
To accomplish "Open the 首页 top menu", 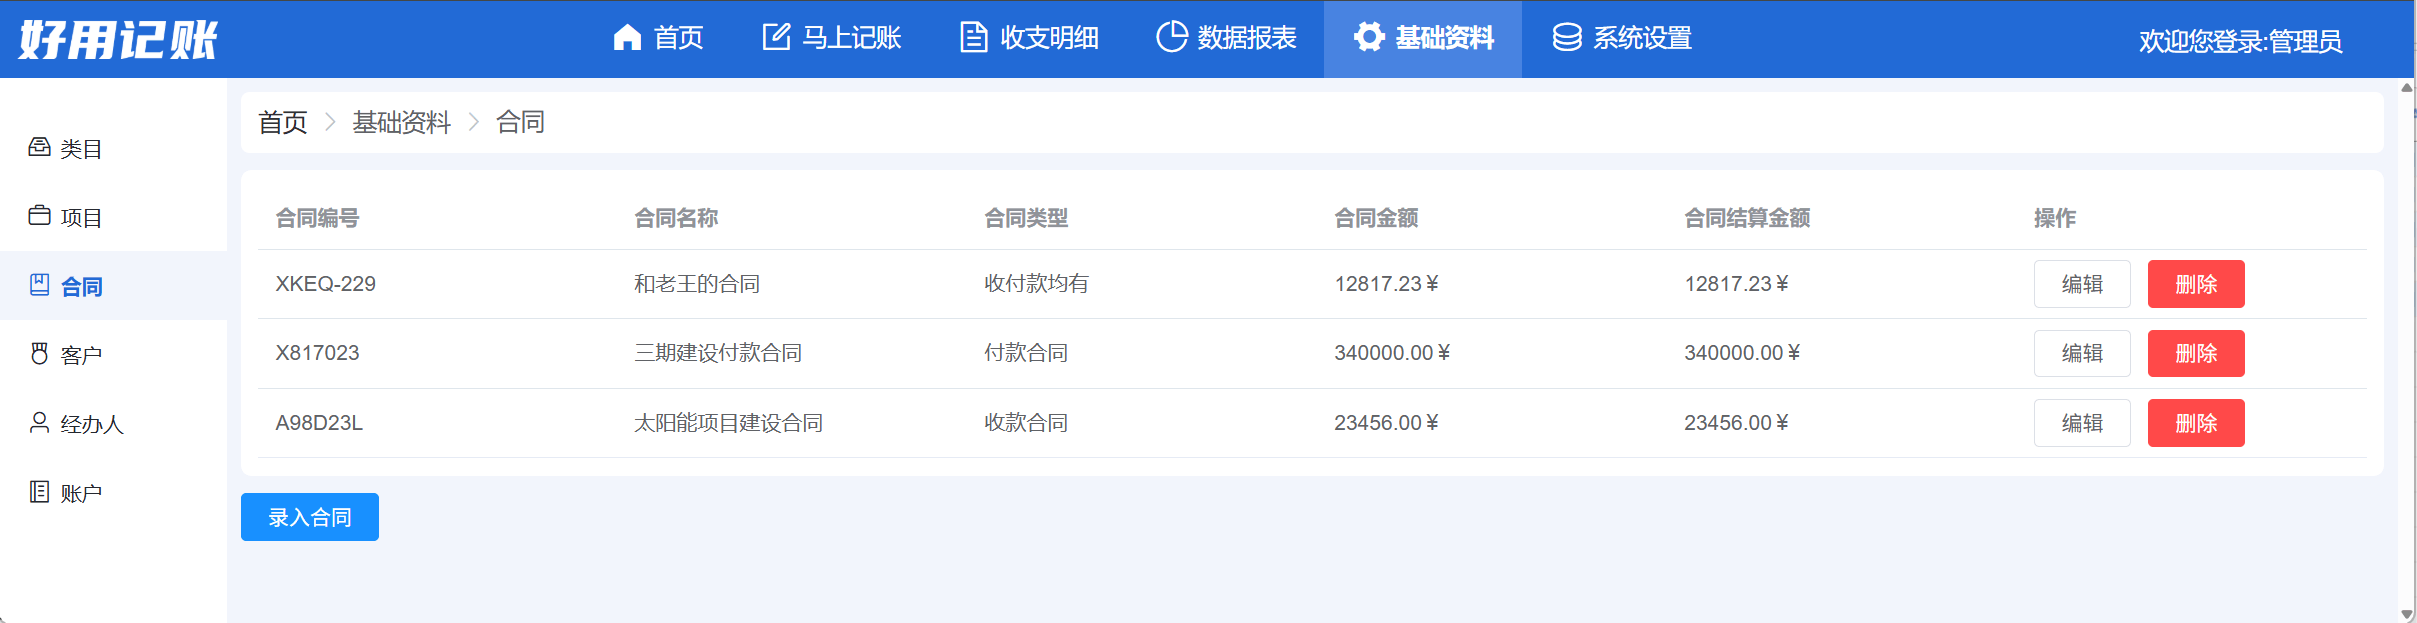I will tap(658, 38).
